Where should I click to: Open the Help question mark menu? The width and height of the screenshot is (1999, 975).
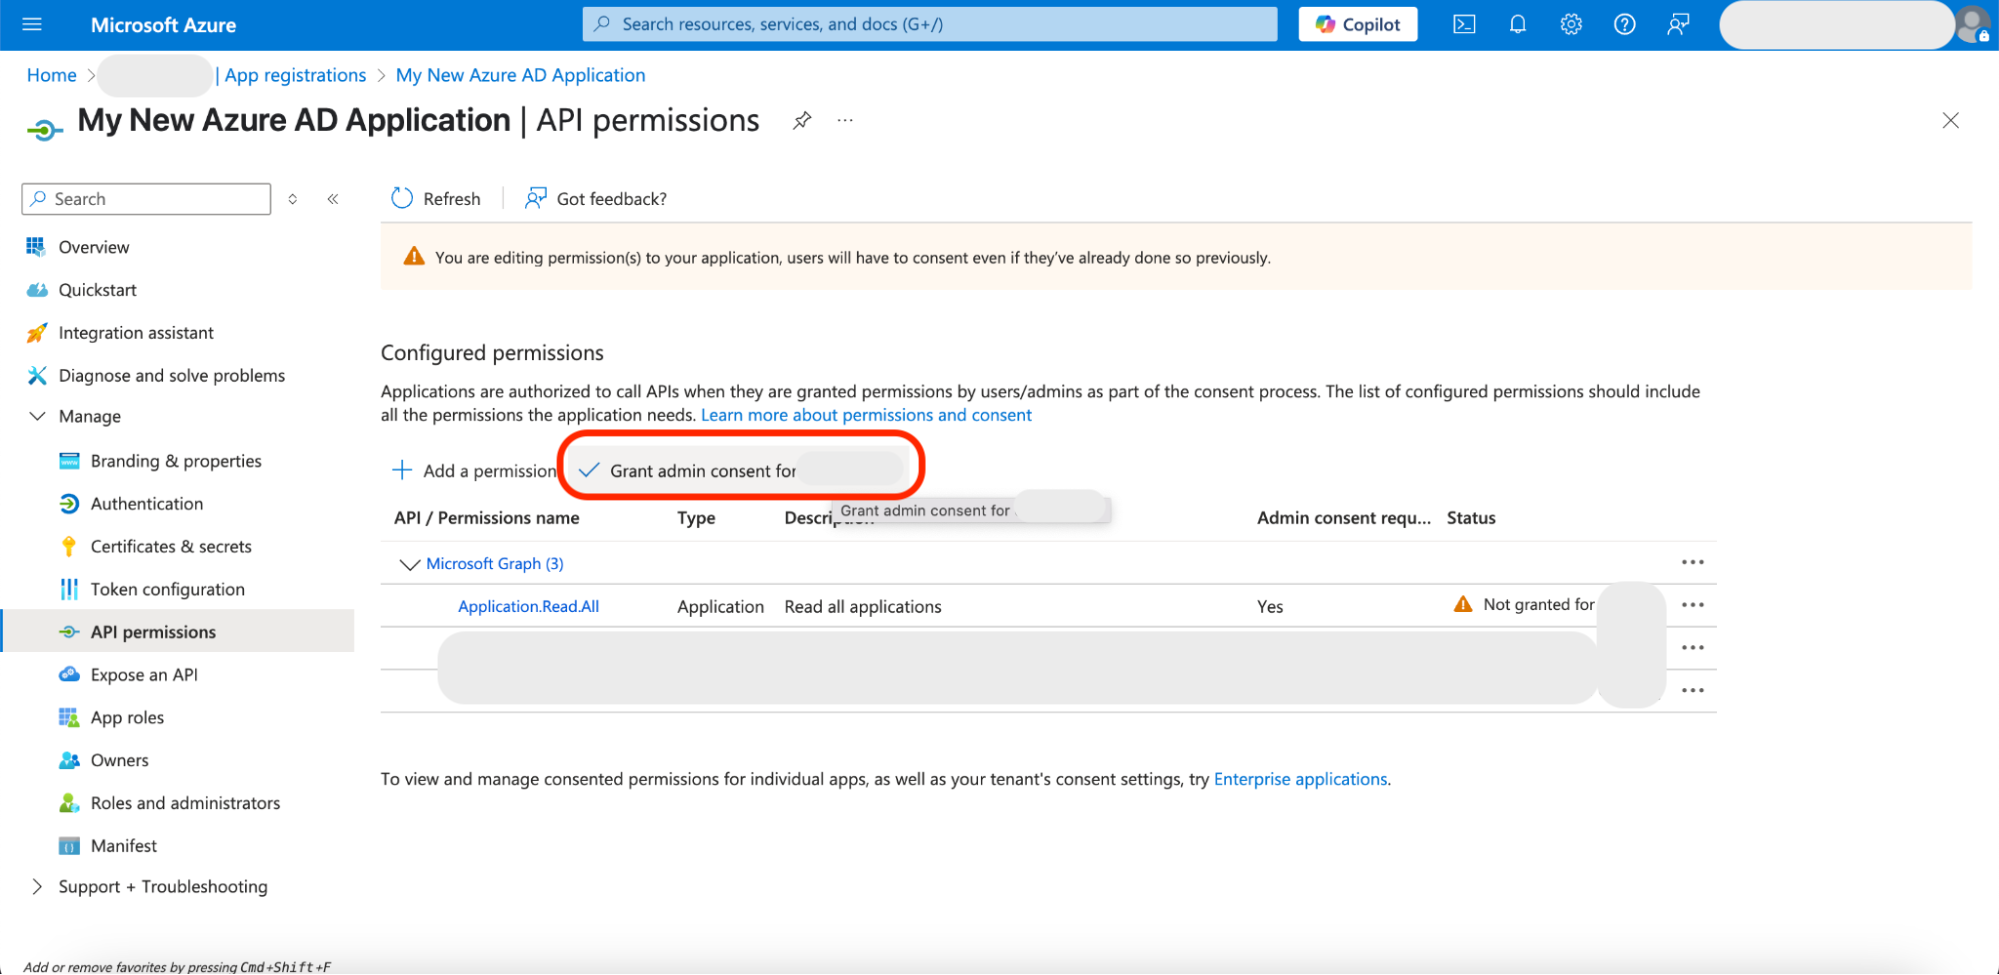pyautogui.click(x=1625, y=24)
